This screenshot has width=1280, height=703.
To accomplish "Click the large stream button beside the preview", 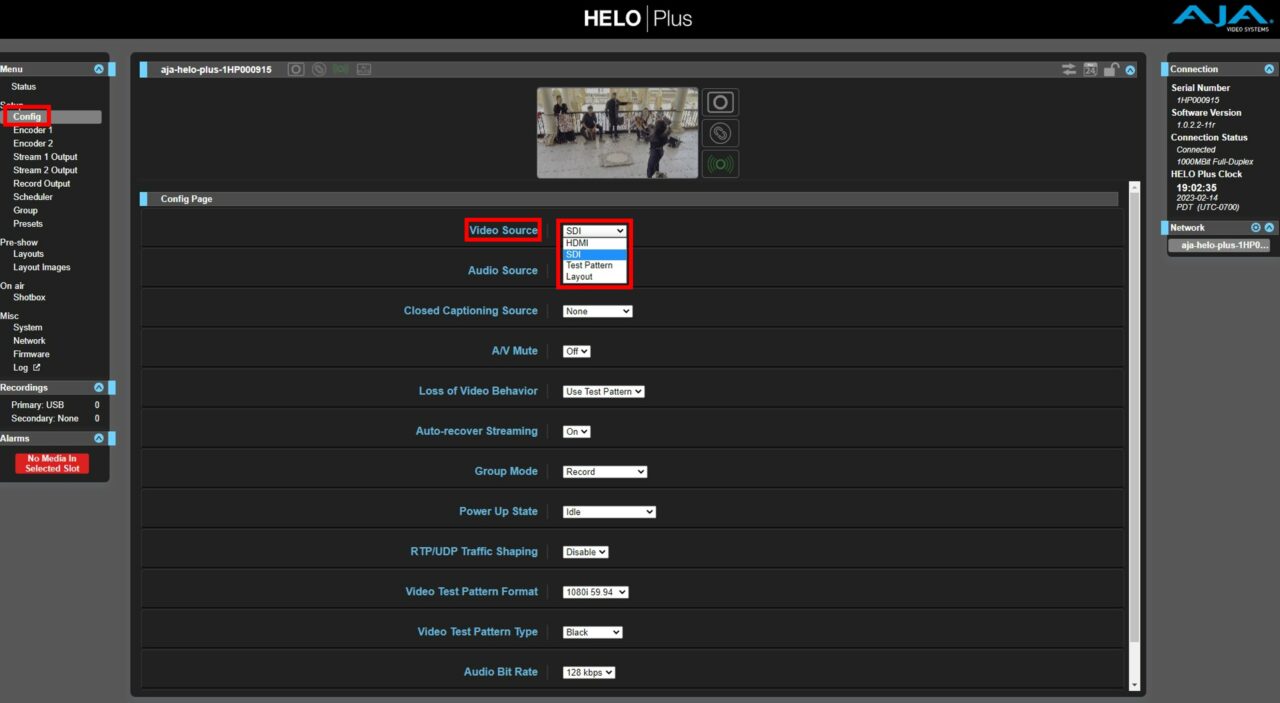I will tap(720, 164).
